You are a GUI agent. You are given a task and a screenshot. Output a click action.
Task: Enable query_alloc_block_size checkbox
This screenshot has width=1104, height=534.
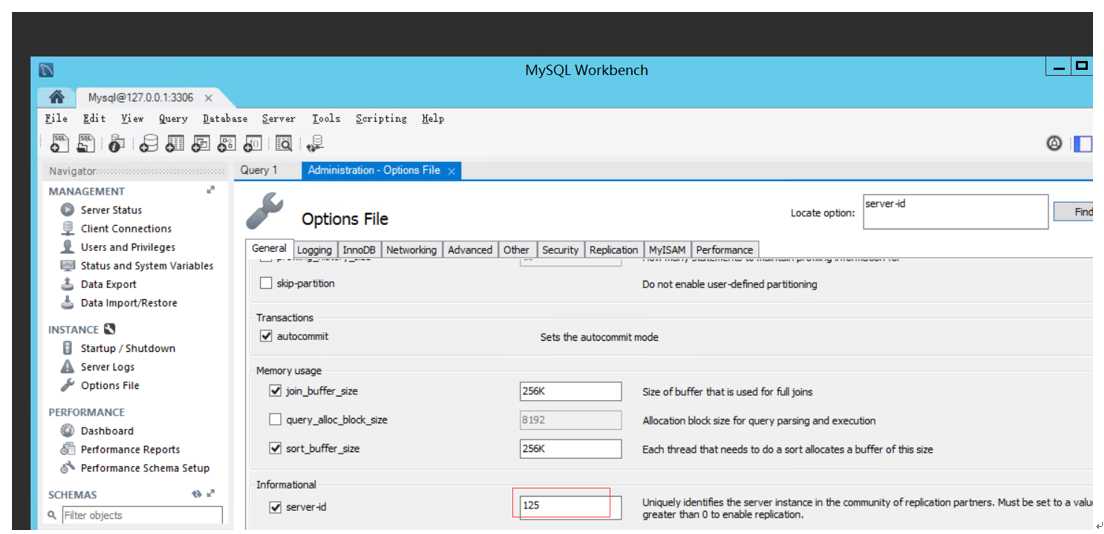[x=275, y=420]
